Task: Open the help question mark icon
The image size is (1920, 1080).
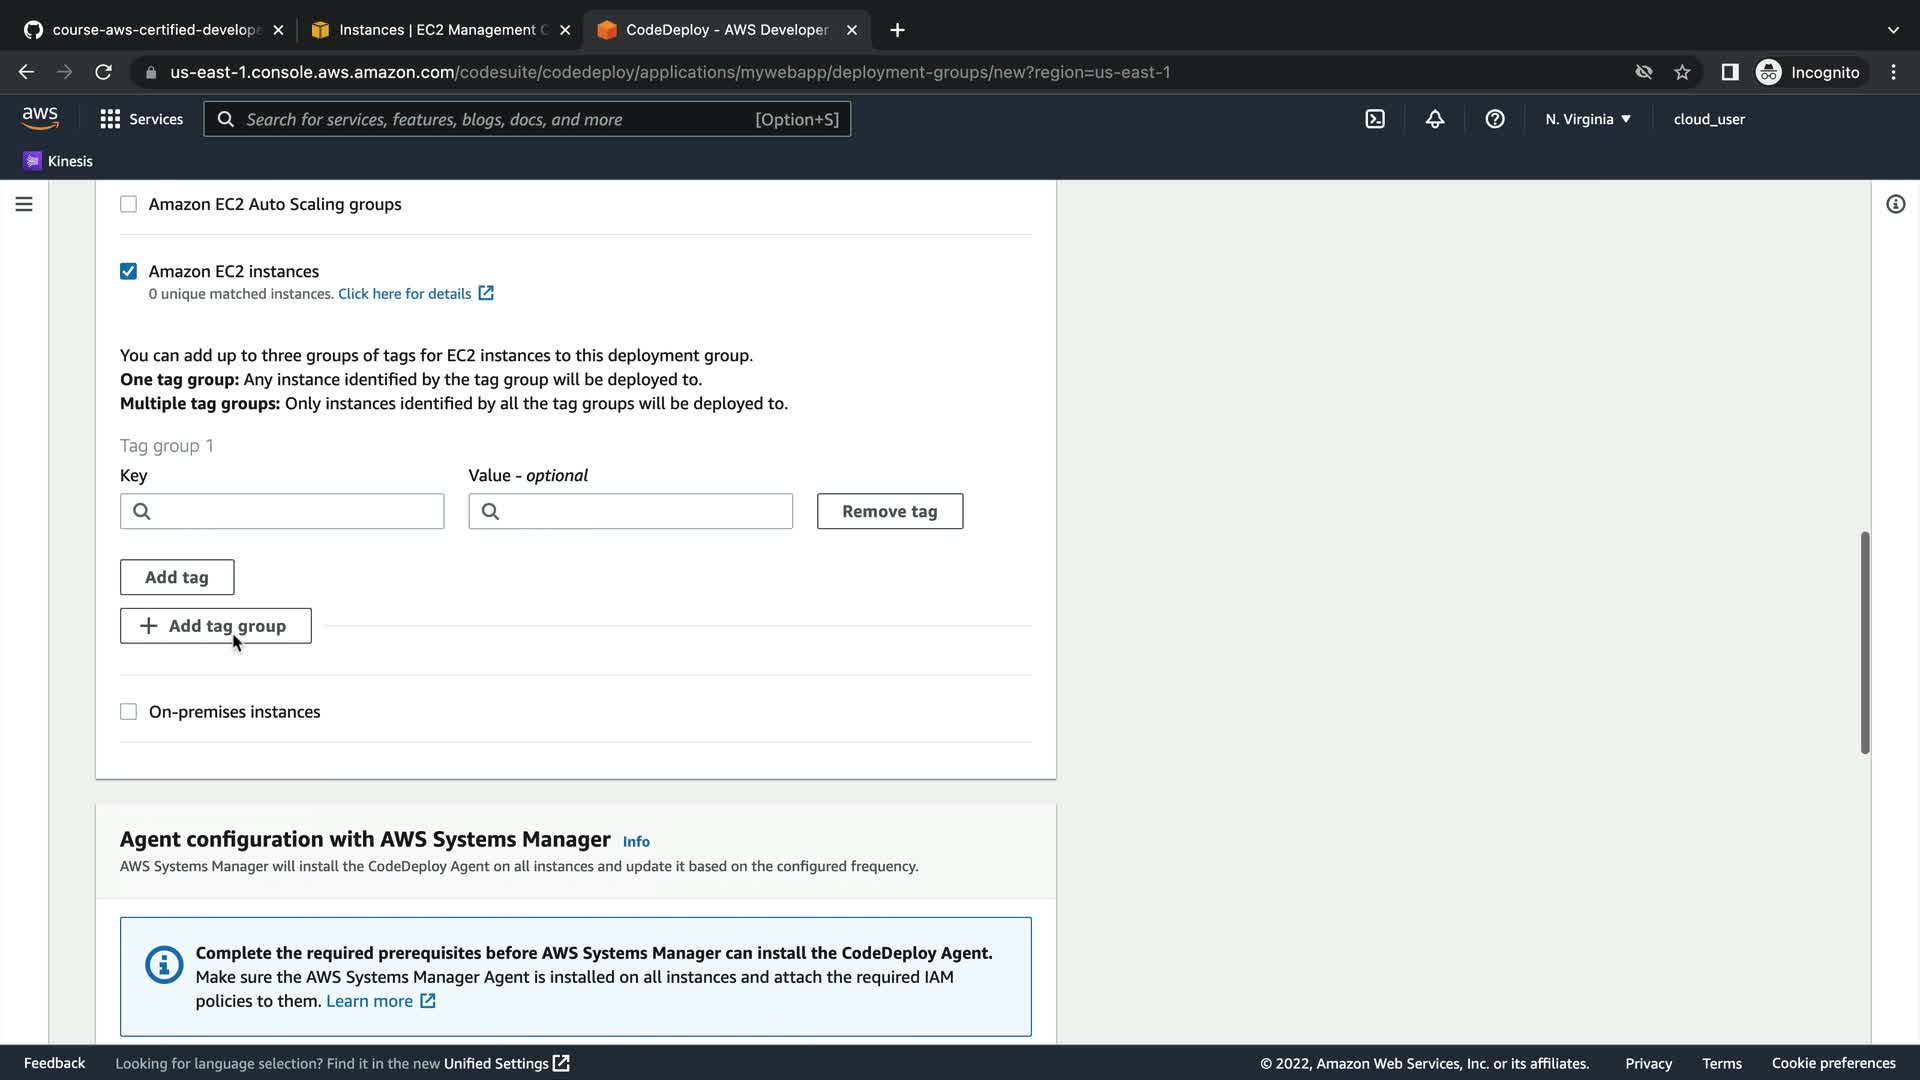Action: pyautogui.click(x=1495, y=119)
